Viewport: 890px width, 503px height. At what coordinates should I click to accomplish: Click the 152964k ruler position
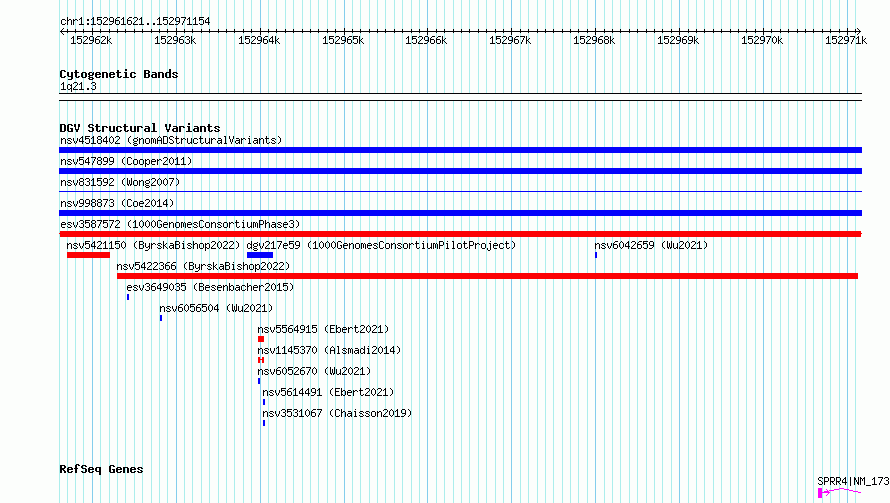point(259,40)
